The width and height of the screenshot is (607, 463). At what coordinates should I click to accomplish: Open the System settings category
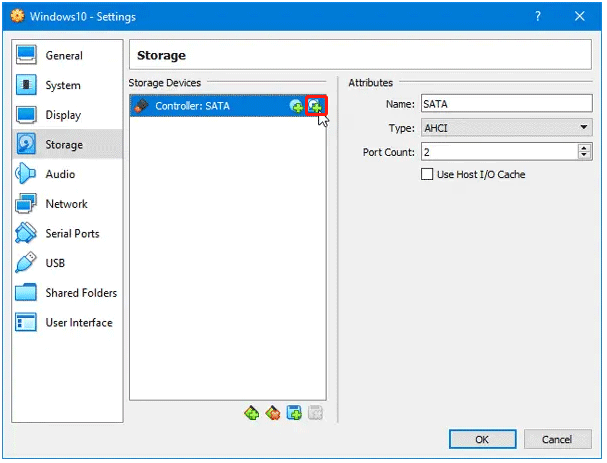pyautogui.click(x=67, y=85)
